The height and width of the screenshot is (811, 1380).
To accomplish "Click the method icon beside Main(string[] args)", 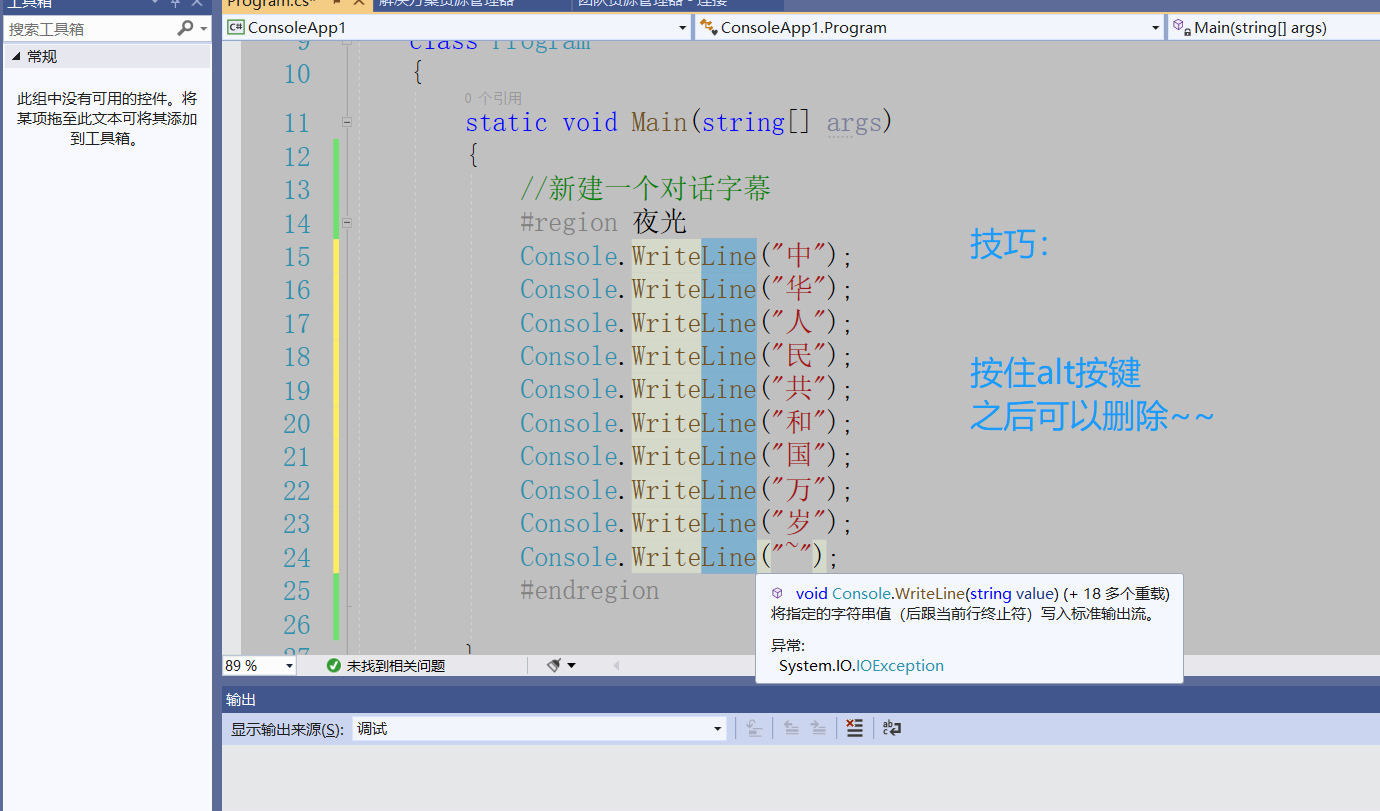I will tap(1181, 28).
